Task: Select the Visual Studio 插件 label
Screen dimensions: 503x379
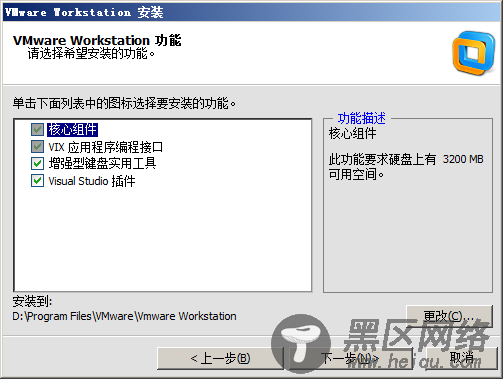Action: tap(92, 181)
